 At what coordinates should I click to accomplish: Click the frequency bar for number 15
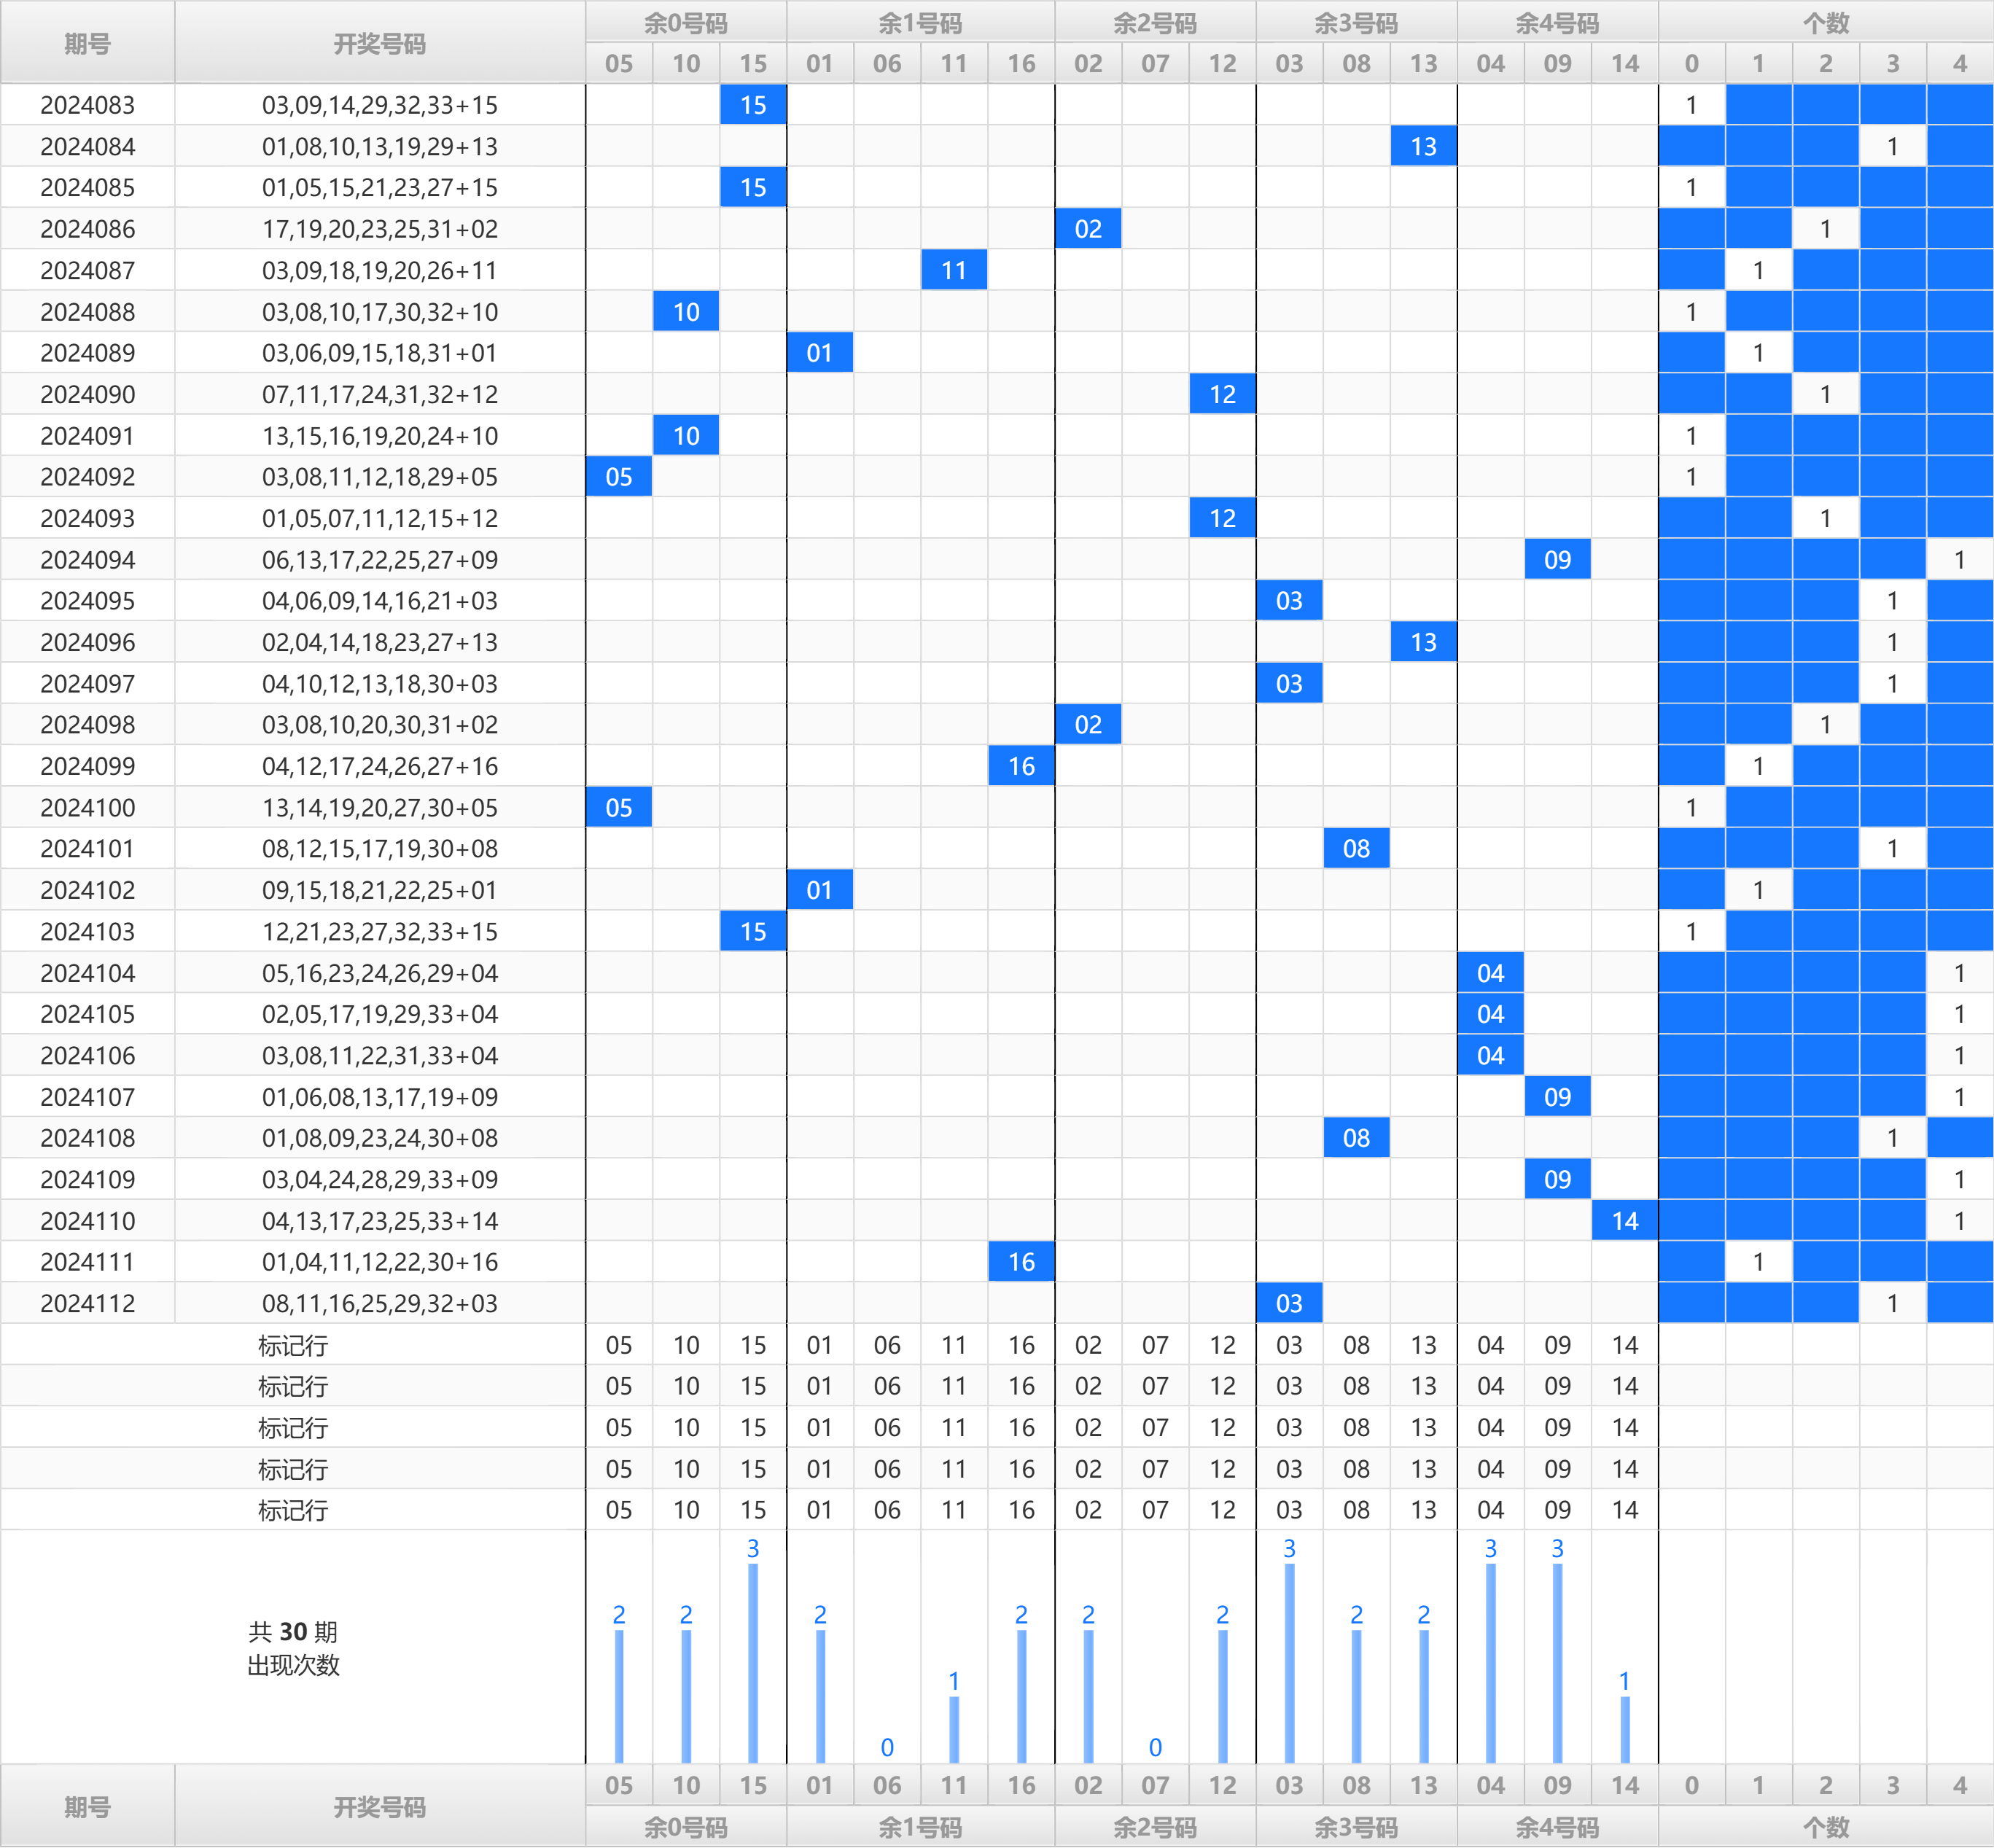(x=753, y=1663)
